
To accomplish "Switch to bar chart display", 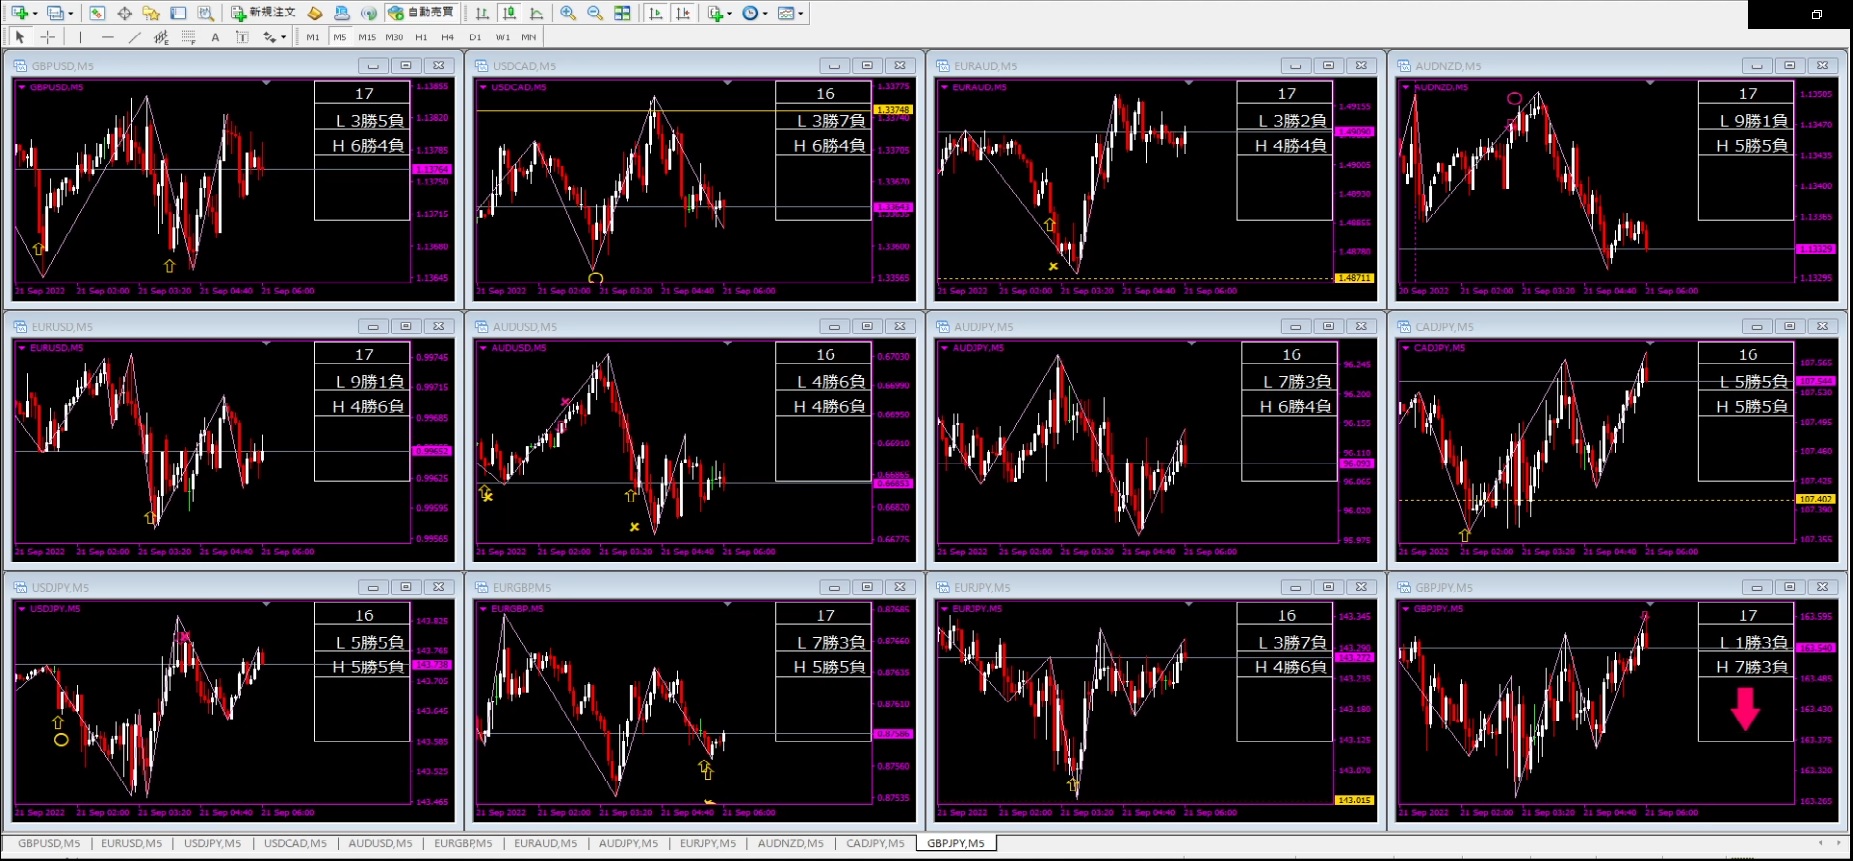I will [482, 13].
